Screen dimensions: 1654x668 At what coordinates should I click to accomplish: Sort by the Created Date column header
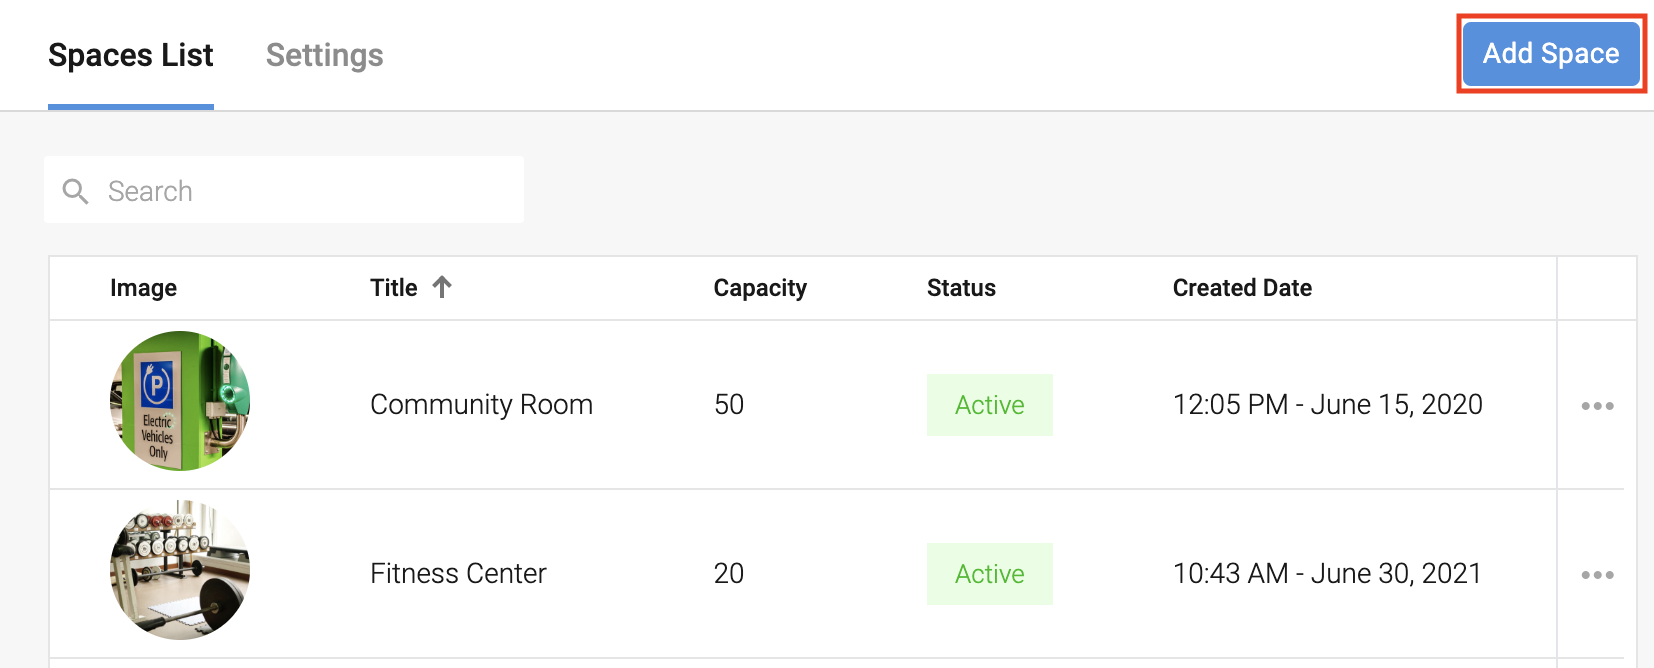(1242, 288)
